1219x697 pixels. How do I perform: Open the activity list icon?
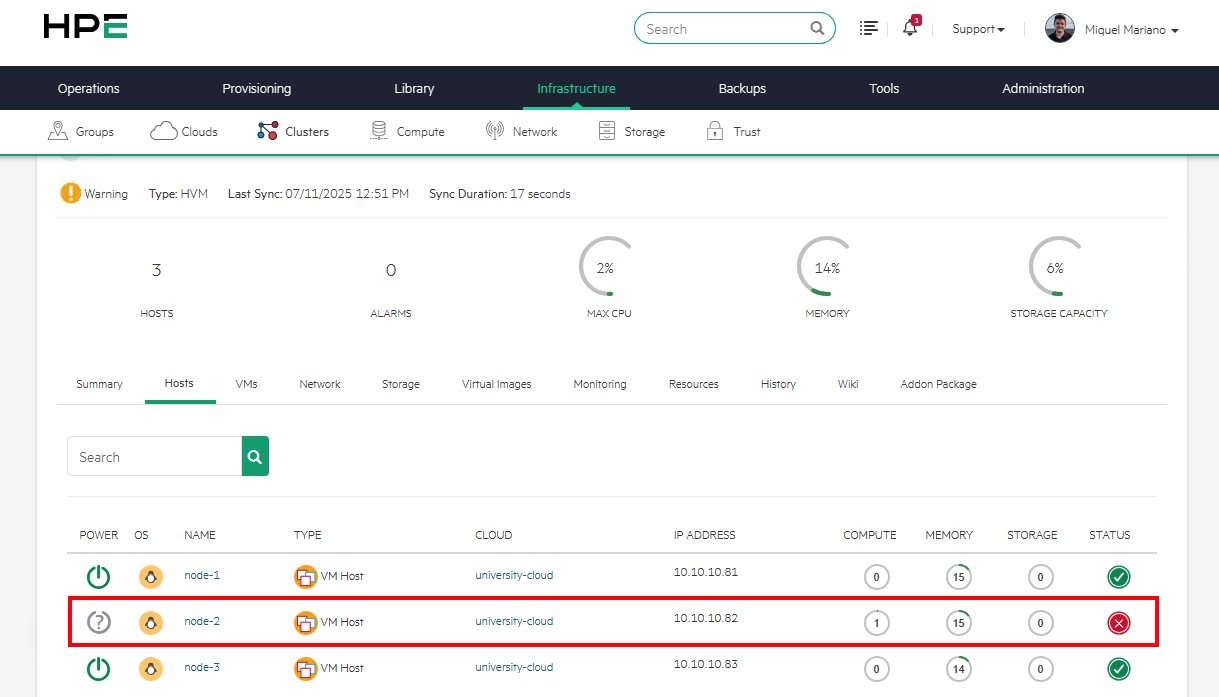tap(869, 28)
